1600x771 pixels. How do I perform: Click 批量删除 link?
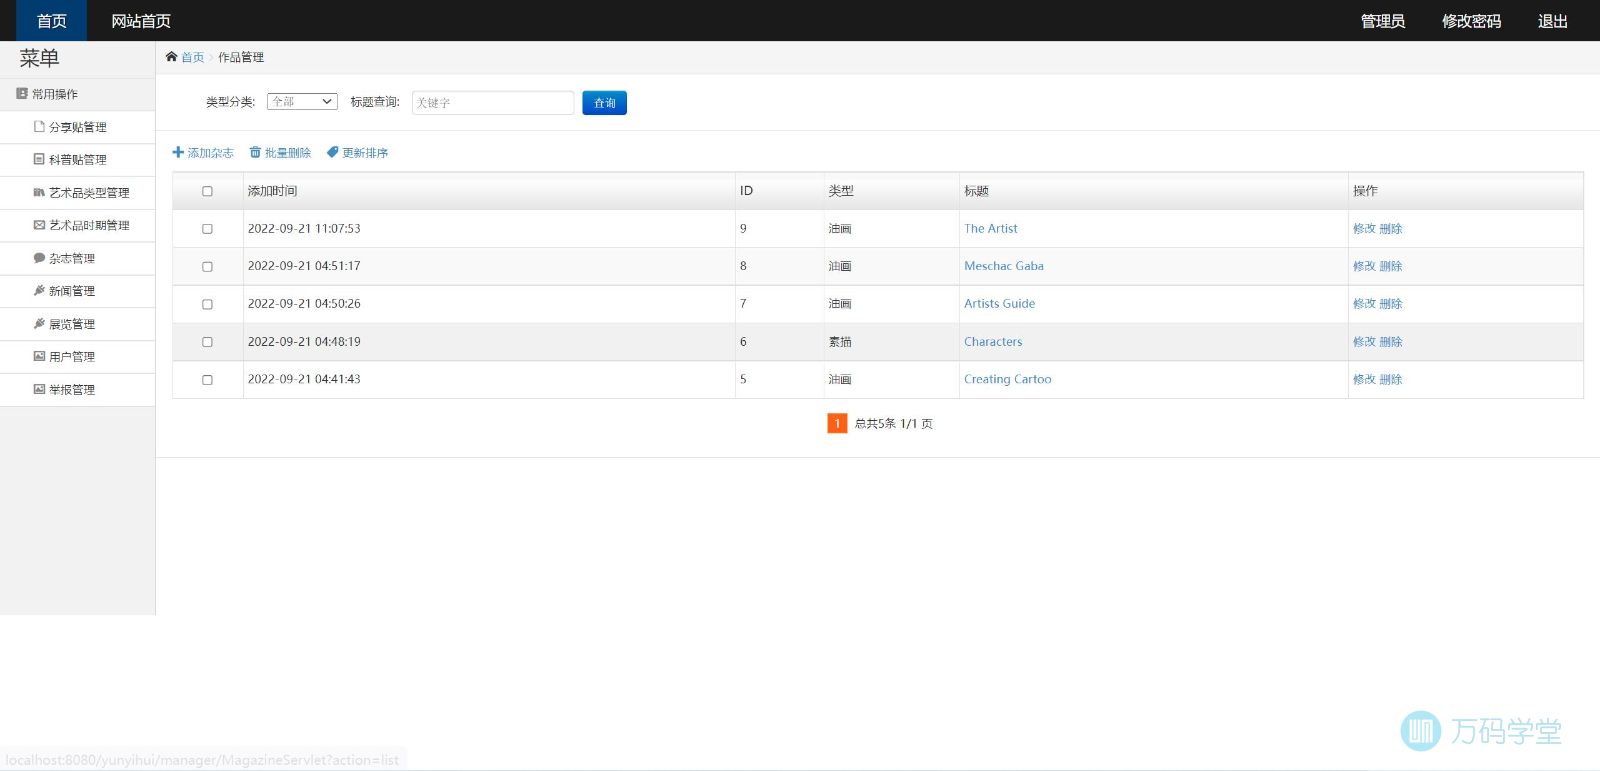(288, 153)
